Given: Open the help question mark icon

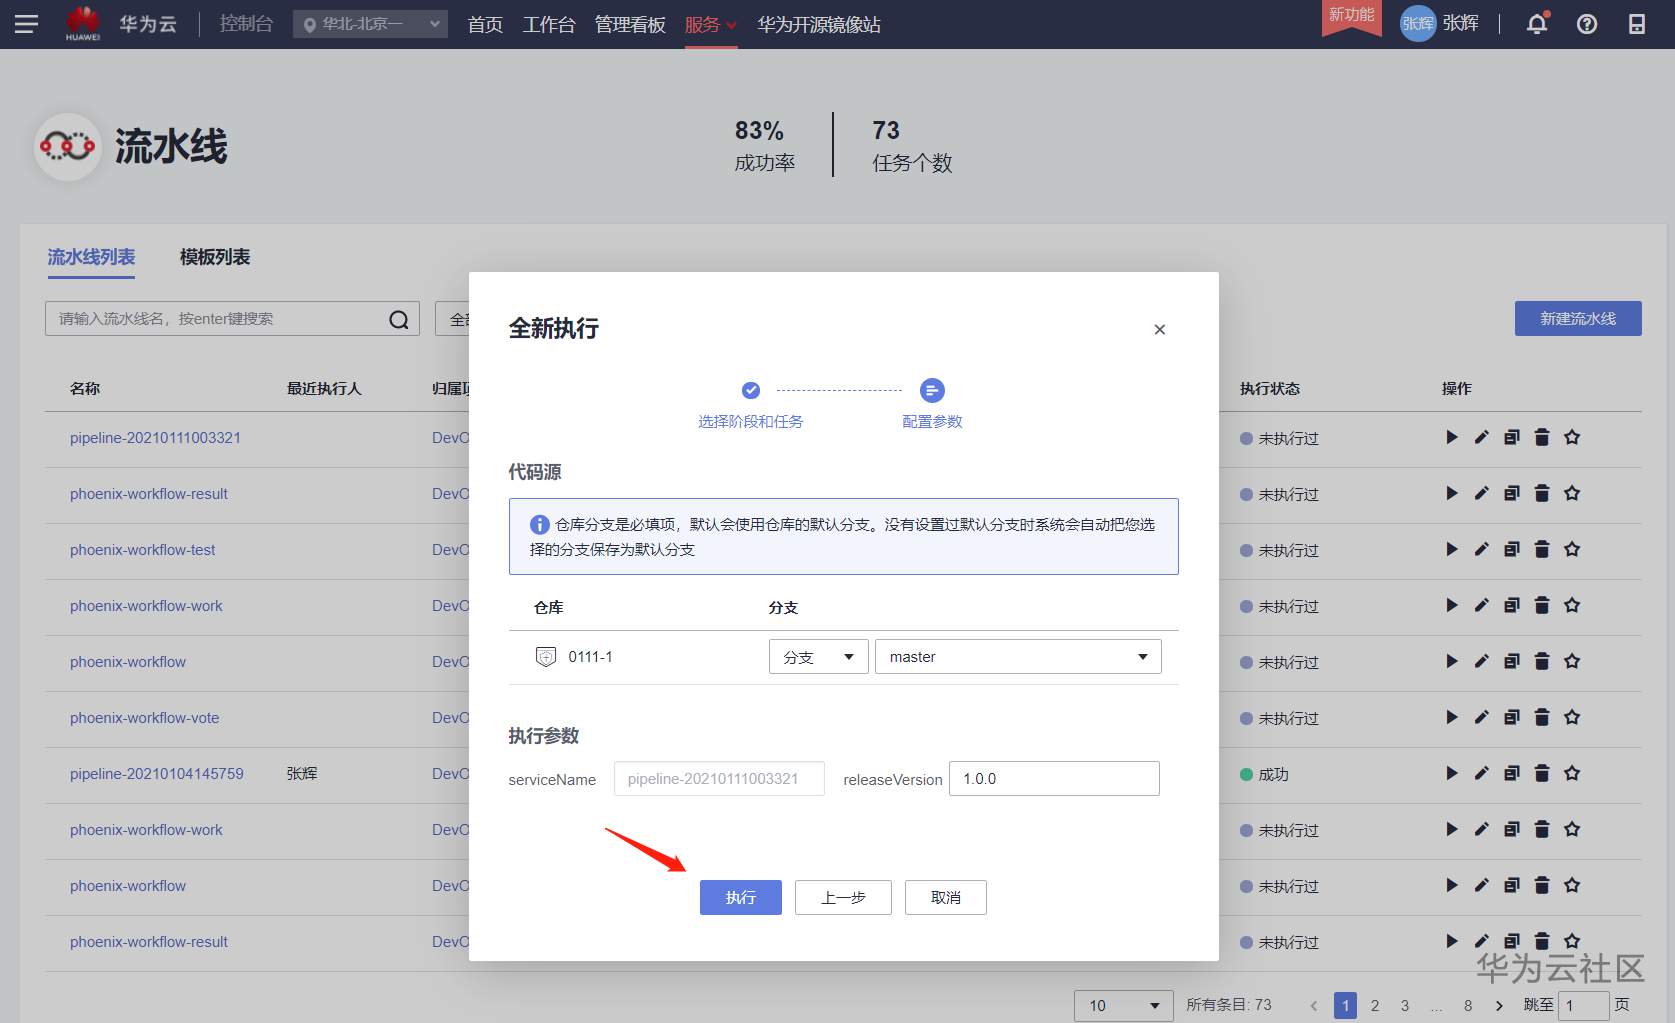Looking at the screenshot, I should click(x=1587, y=24).
